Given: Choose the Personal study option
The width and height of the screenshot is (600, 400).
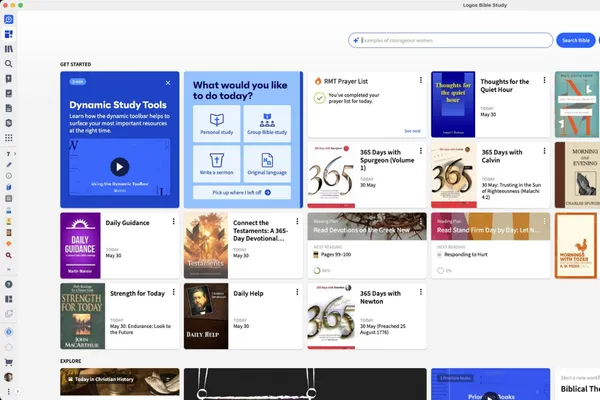Looking at the screenshot, I should point(217,124).
